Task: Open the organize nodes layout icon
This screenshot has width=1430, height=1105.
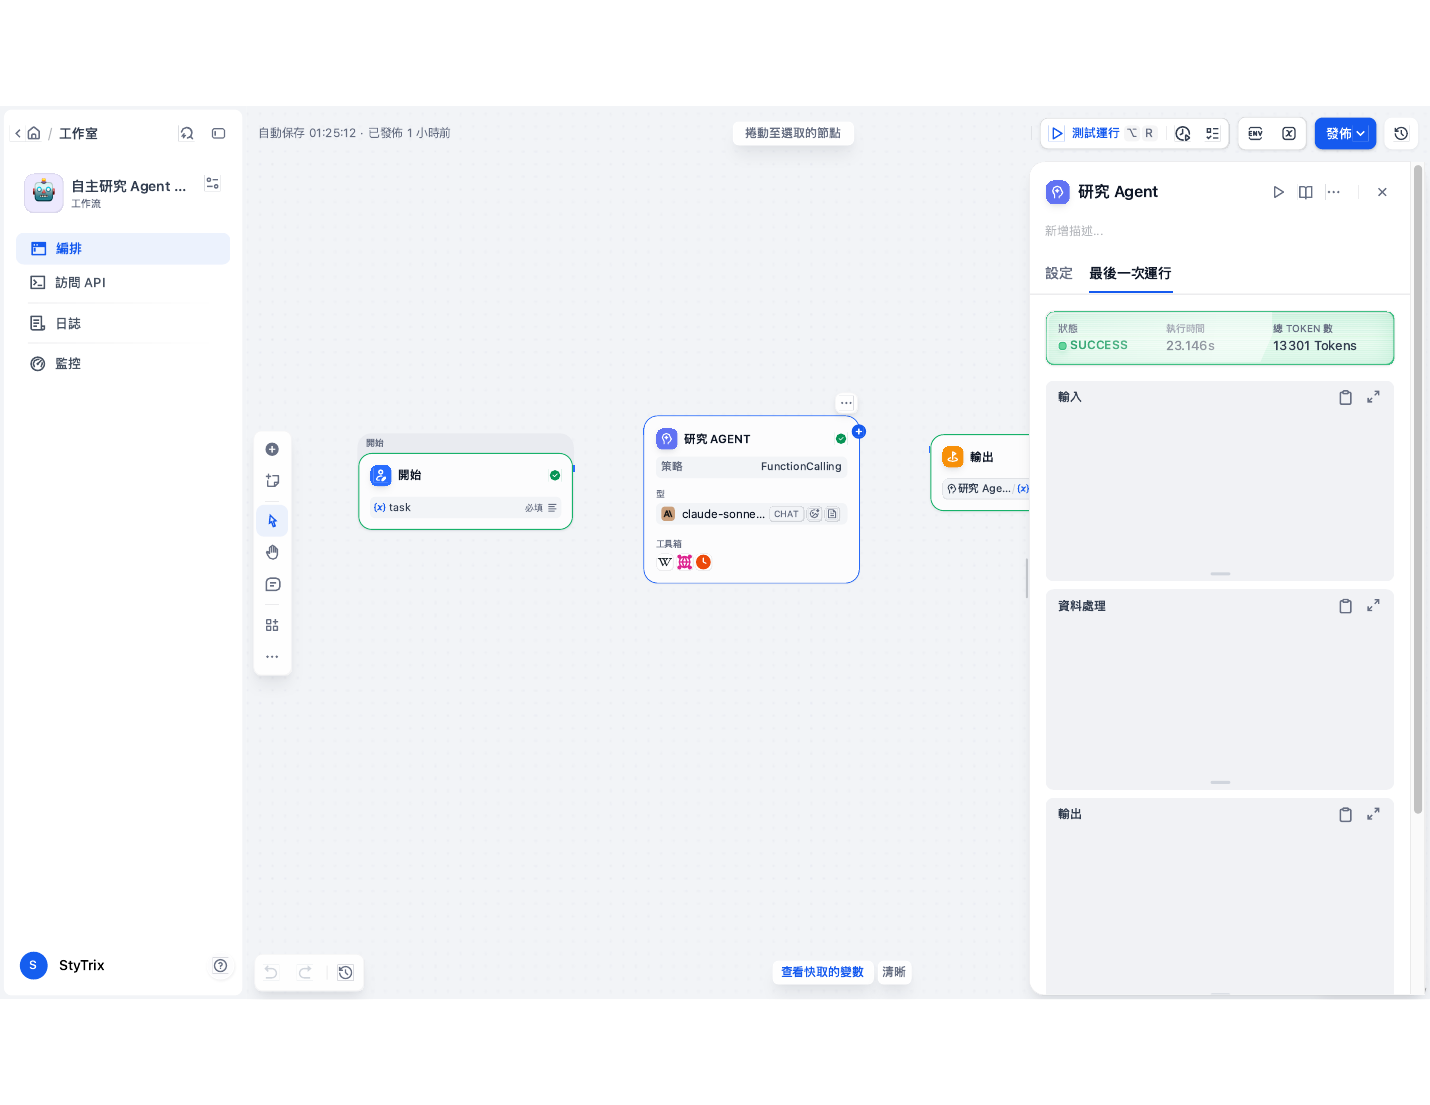Action: (x=272, y=625)
